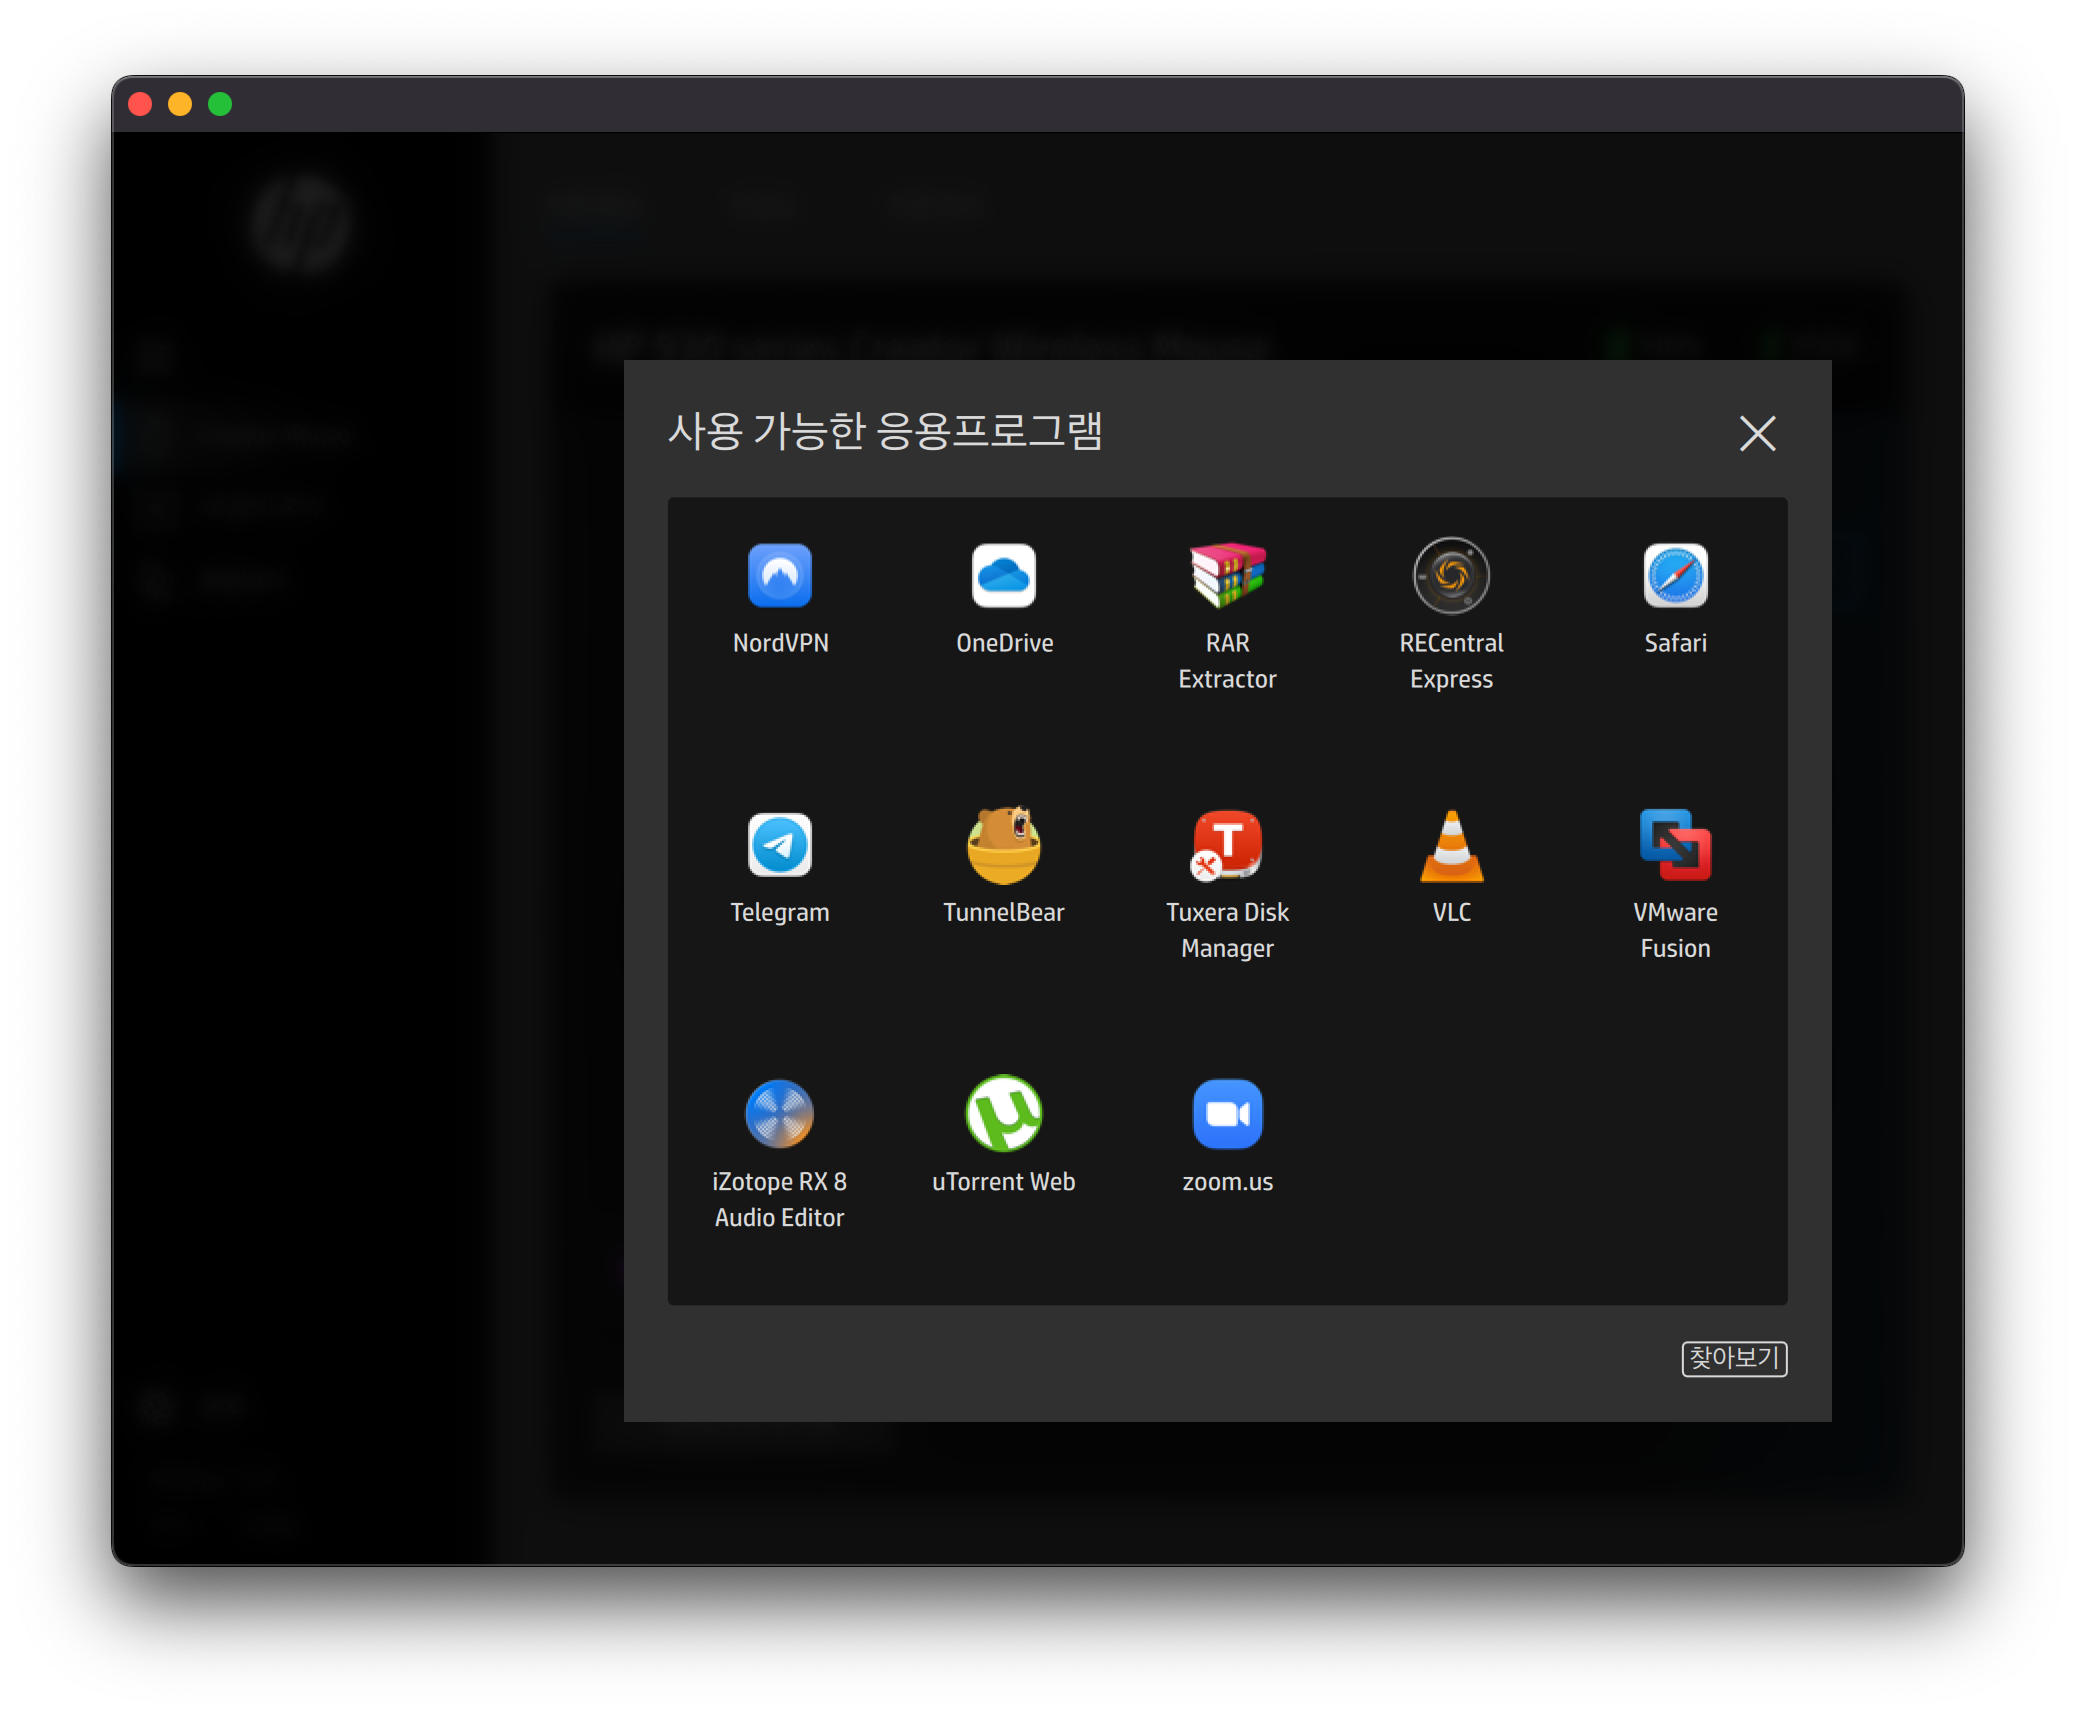Select the Telegram app icon
This screenshot has width=2076, height=1714.
[x=780, y=845]
